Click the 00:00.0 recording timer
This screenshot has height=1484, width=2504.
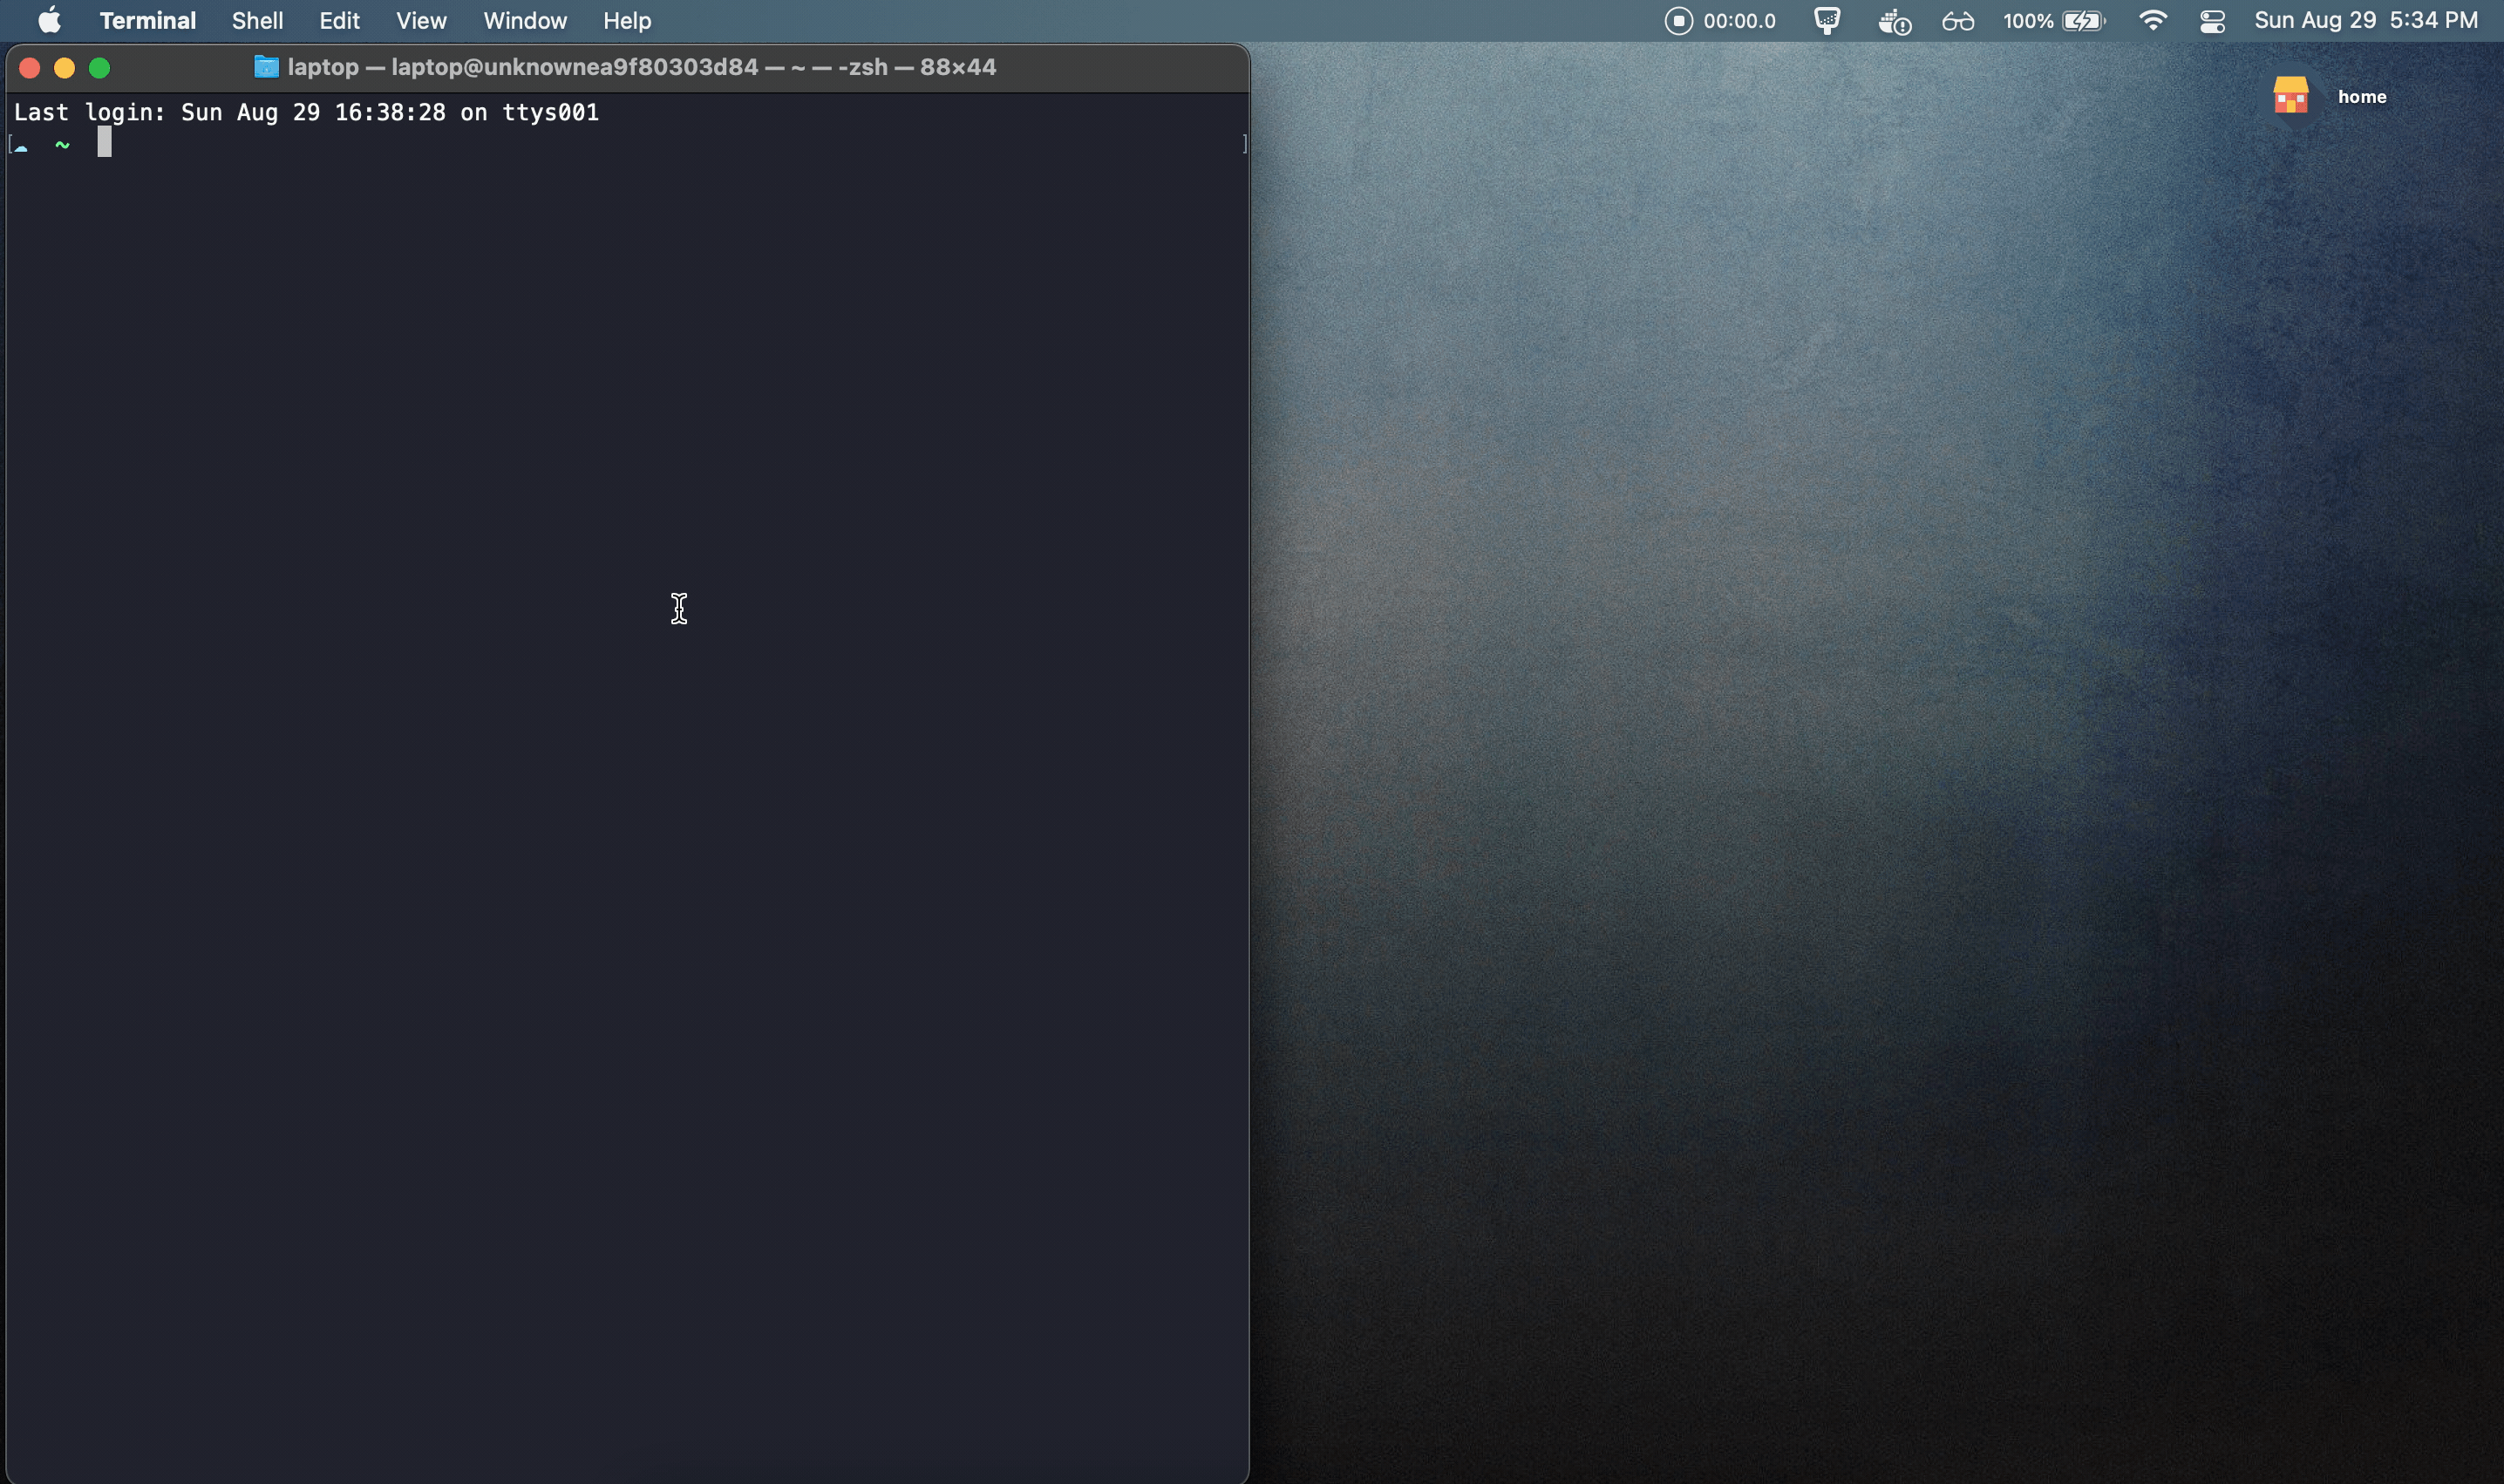coord(1739,21)
